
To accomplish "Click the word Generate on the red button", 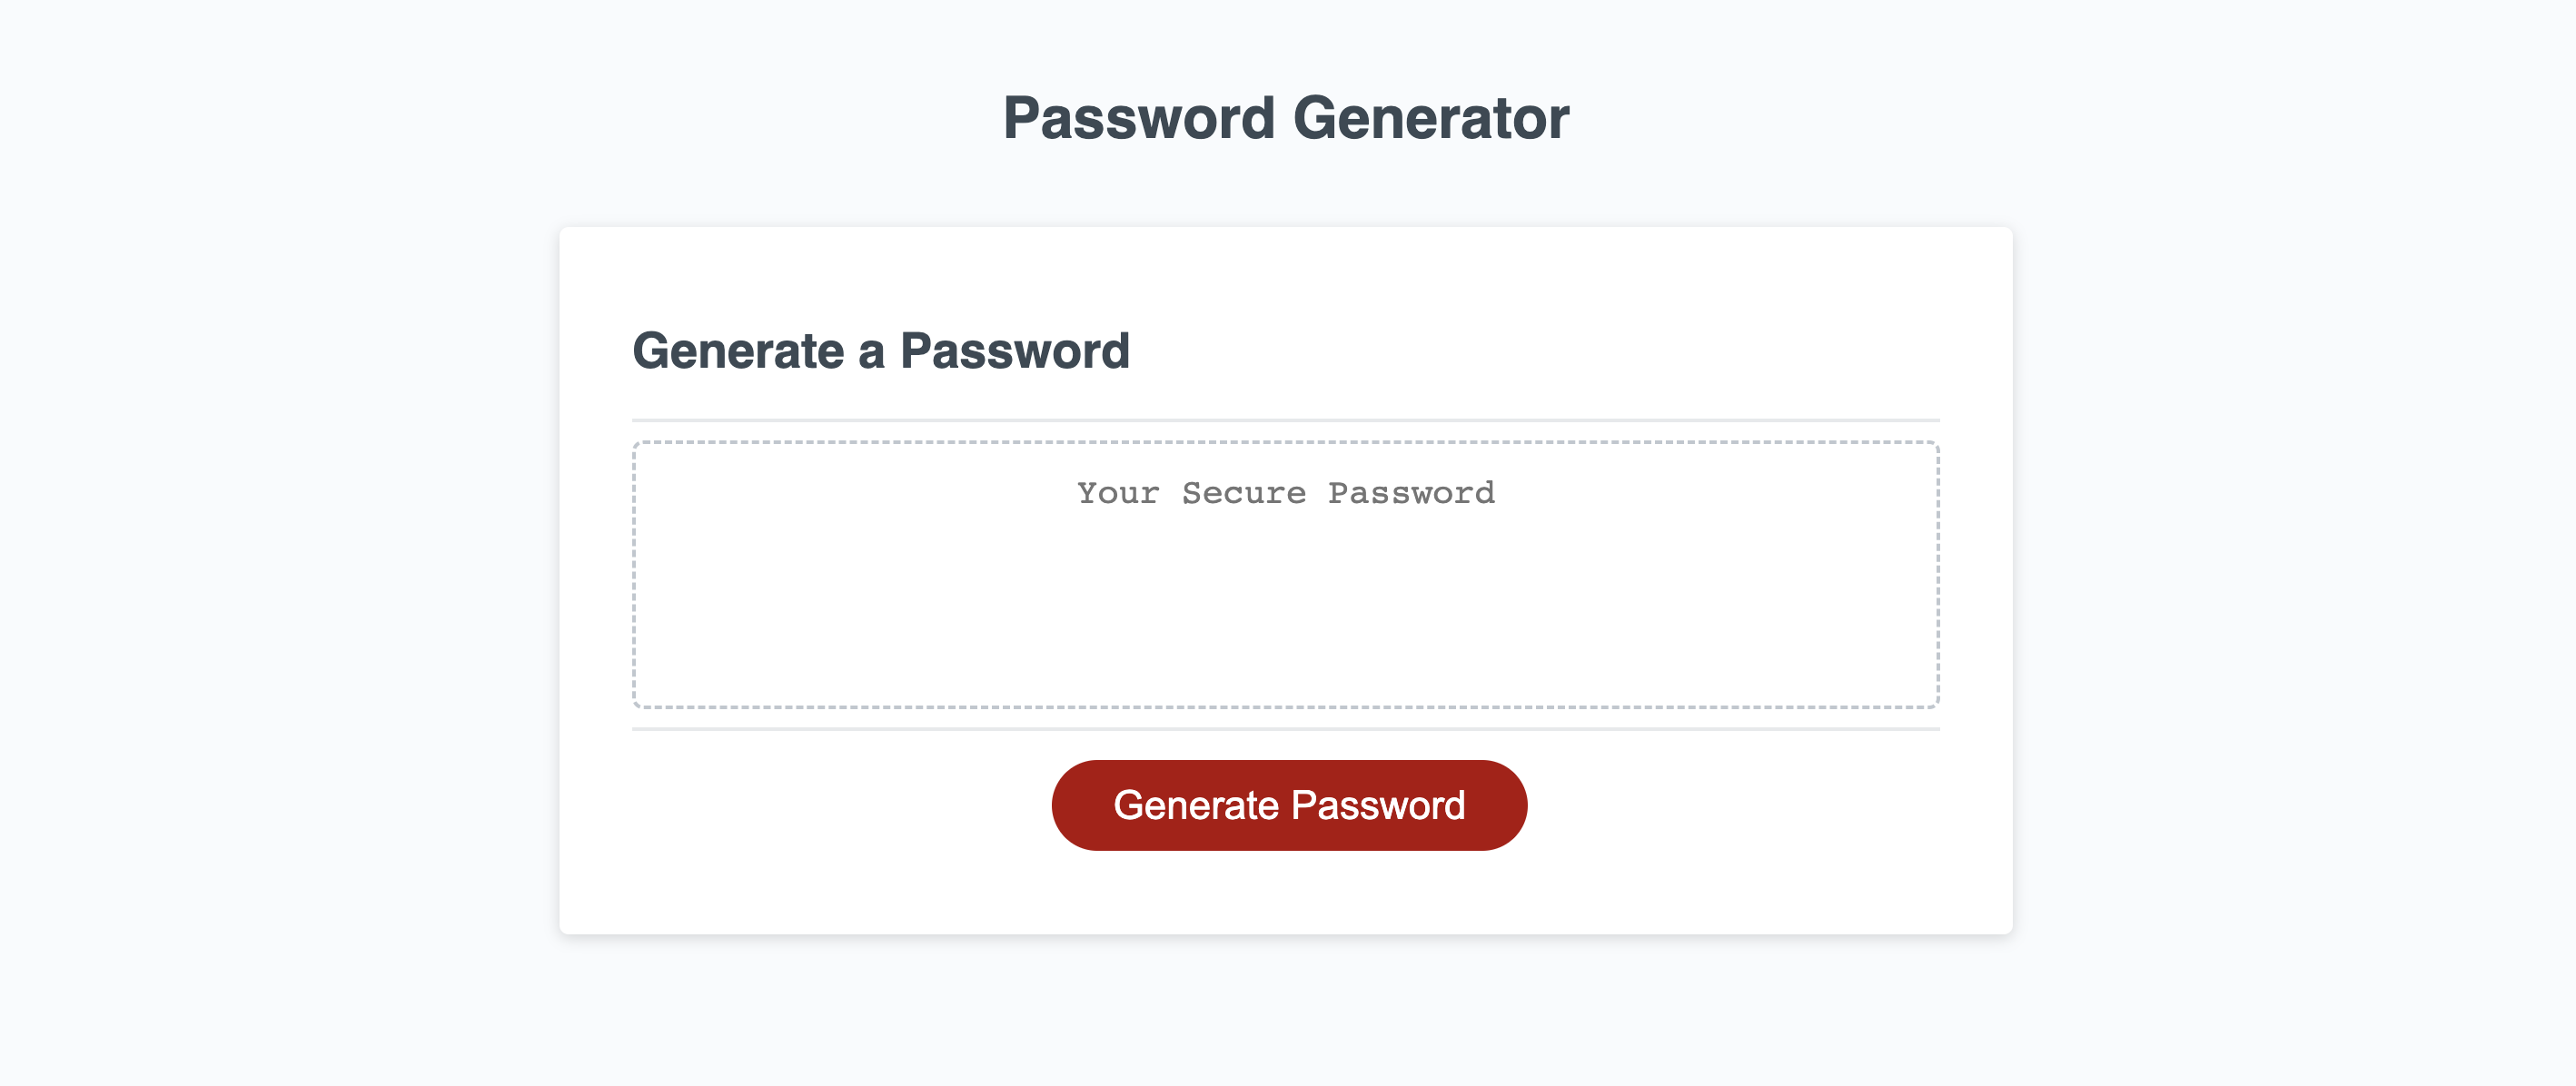I will [x=1196, y=805].
